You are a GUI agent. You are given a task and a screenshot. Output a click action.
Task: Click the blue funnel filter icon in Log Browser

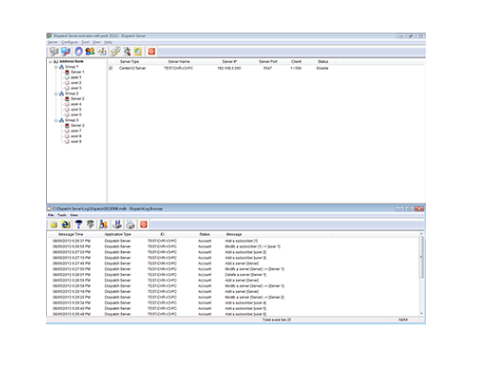(x=78, y=225)
